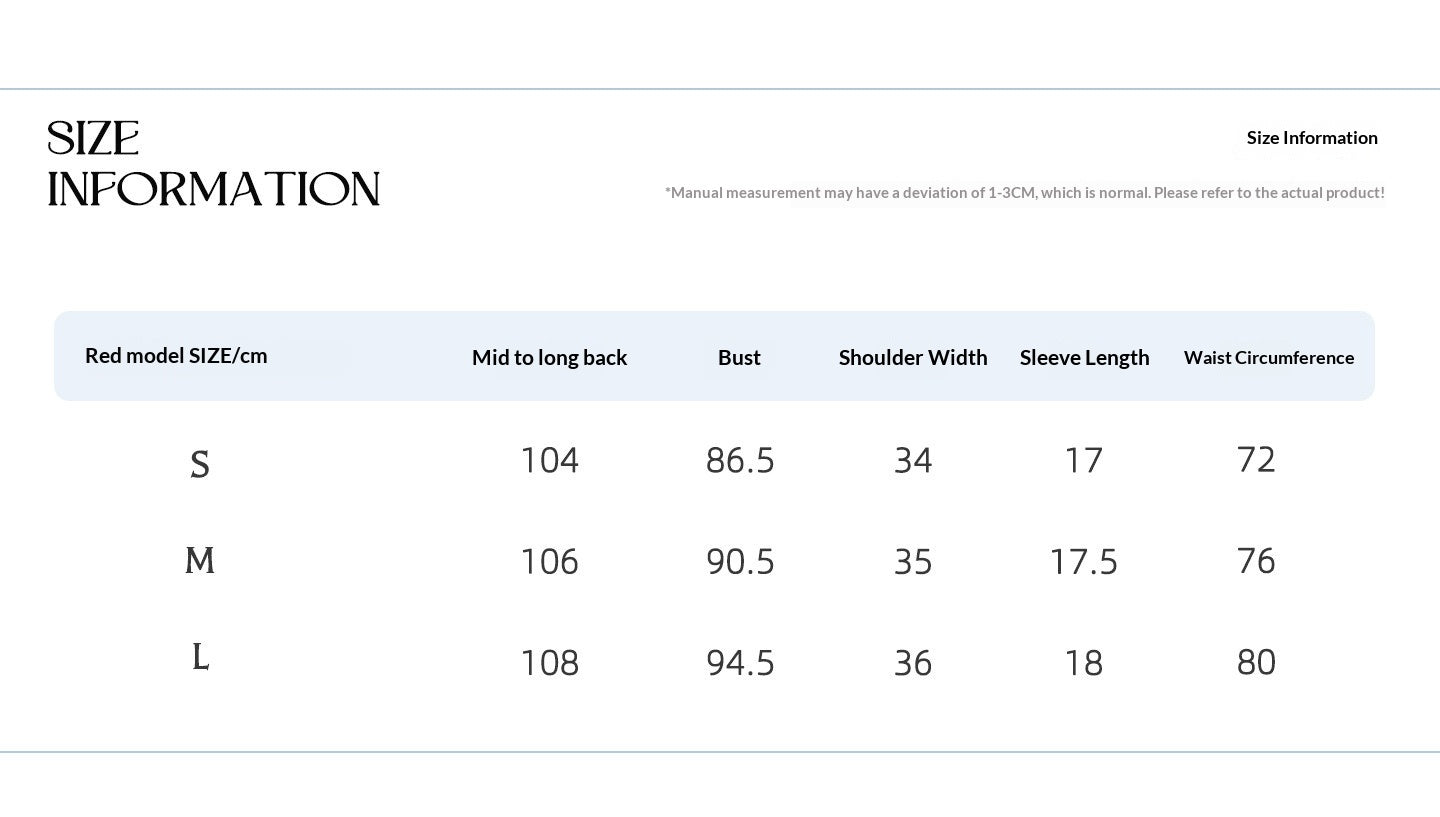1440x817 pixels.
Task: Click the Waist Circumference column header
Action: [1269, 358]
